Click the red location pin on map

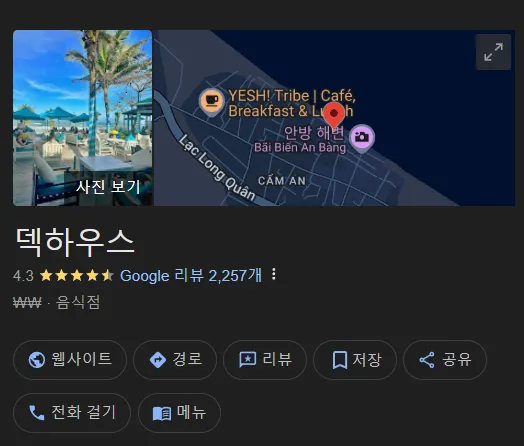[x=334, y=115]
